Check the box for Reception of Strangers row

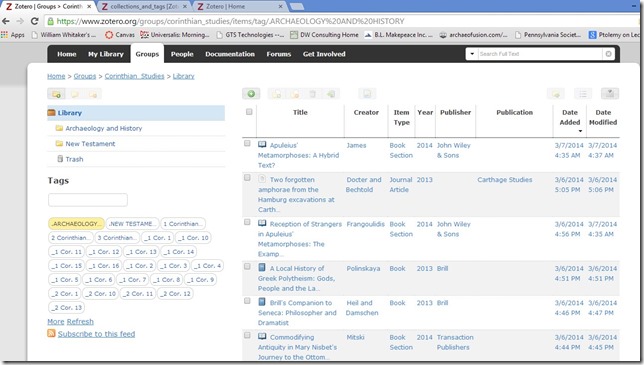pos(247,222)
